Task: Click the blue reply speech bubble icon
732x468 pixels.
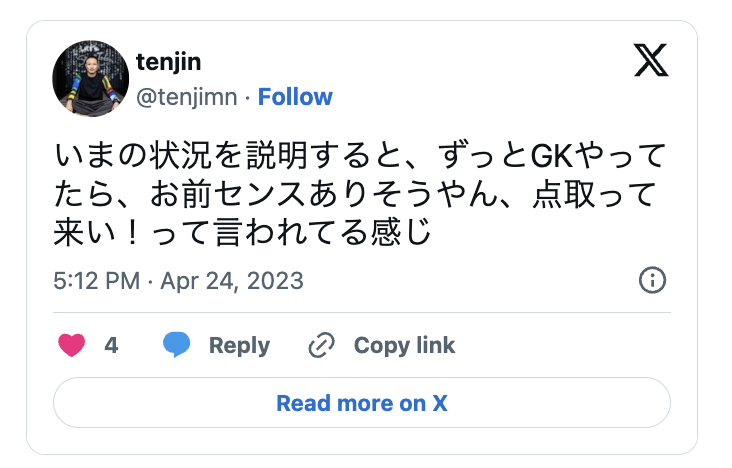Action: 177,346
